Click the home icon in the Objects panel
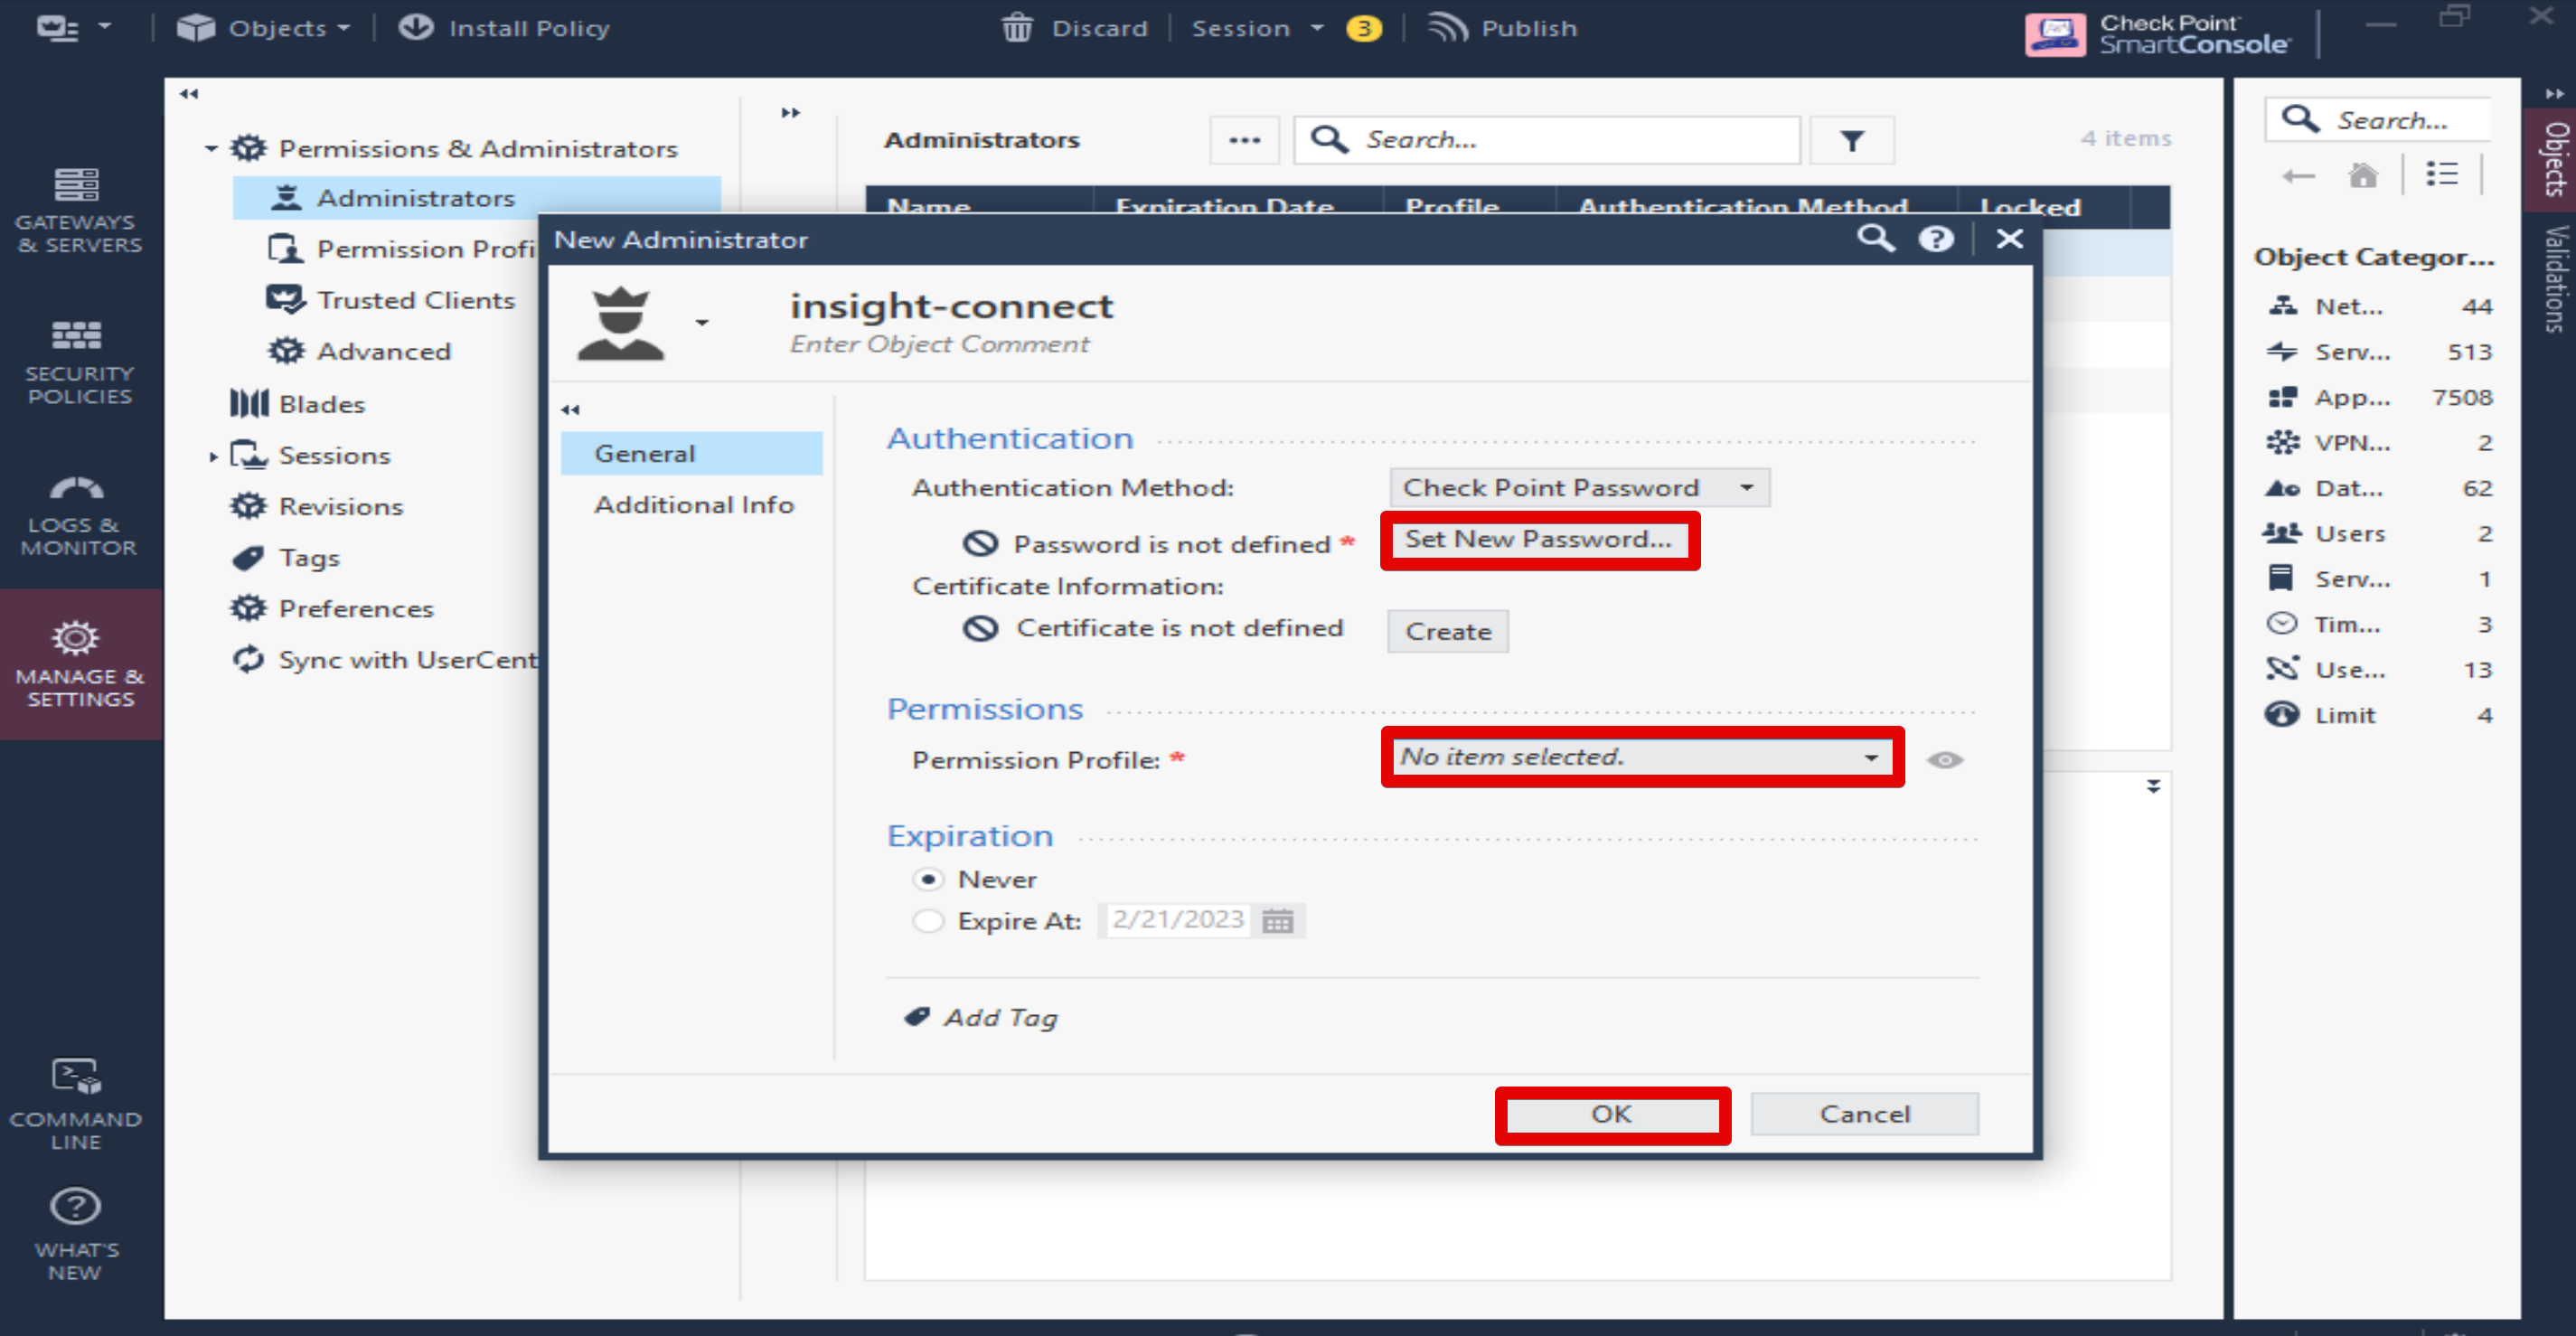Image resolution: width=2576 pixels, height=1336 pixels. tap(2362, 176)
